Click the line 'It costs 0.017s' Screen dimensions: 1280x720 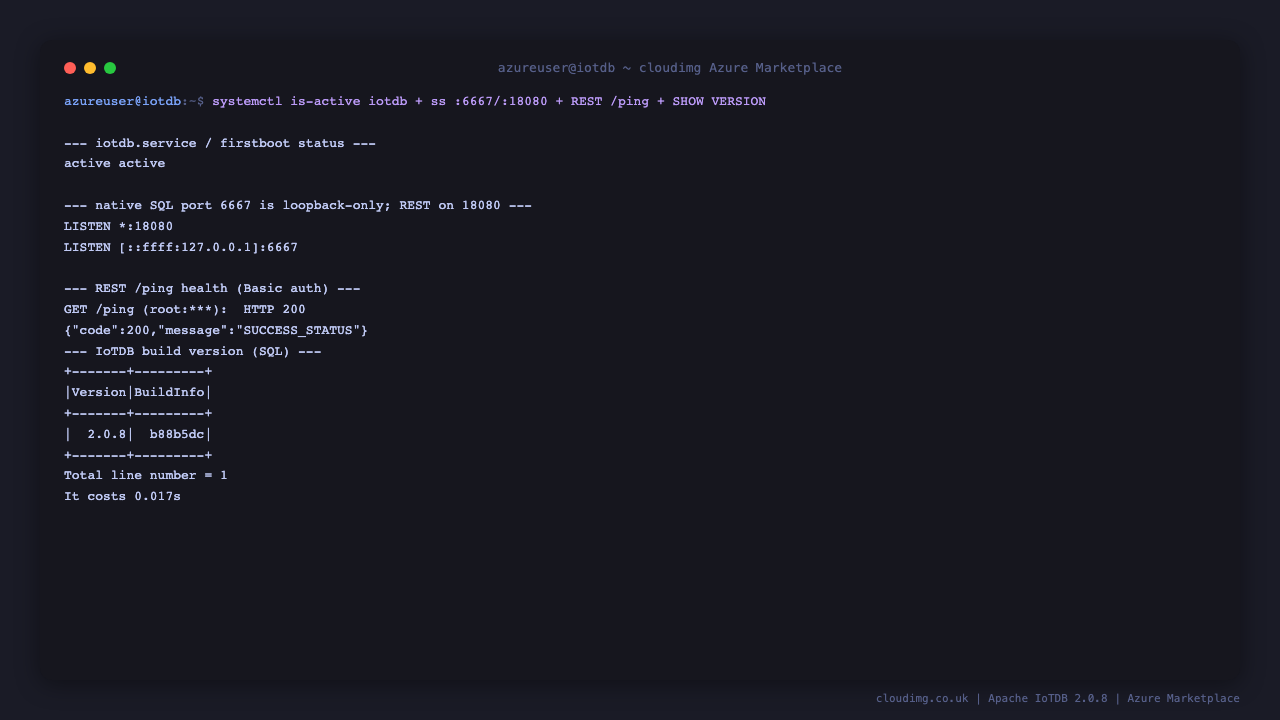(122, 496)
